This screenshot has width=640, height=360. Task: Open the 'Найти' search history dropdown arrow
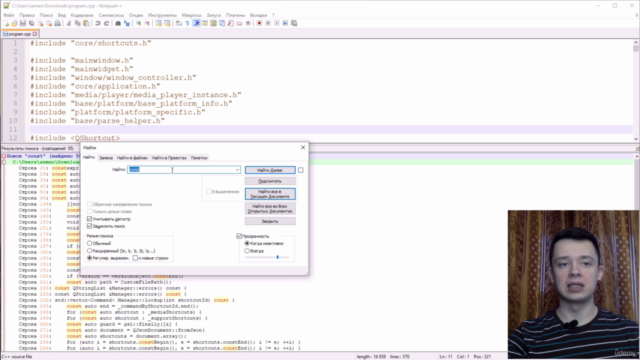(237, 170)
